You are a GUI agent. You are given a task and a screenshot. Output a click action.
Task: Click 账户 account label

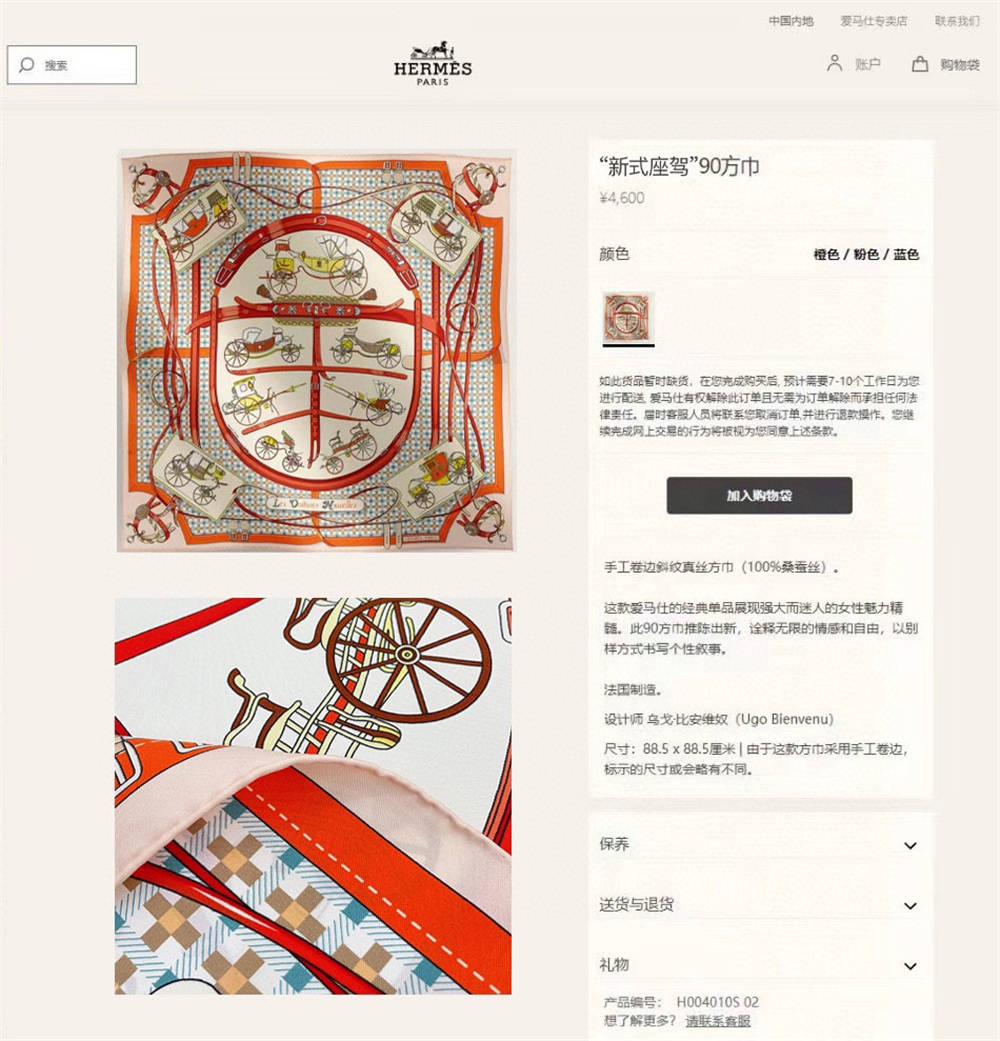[x=868, y=64]
